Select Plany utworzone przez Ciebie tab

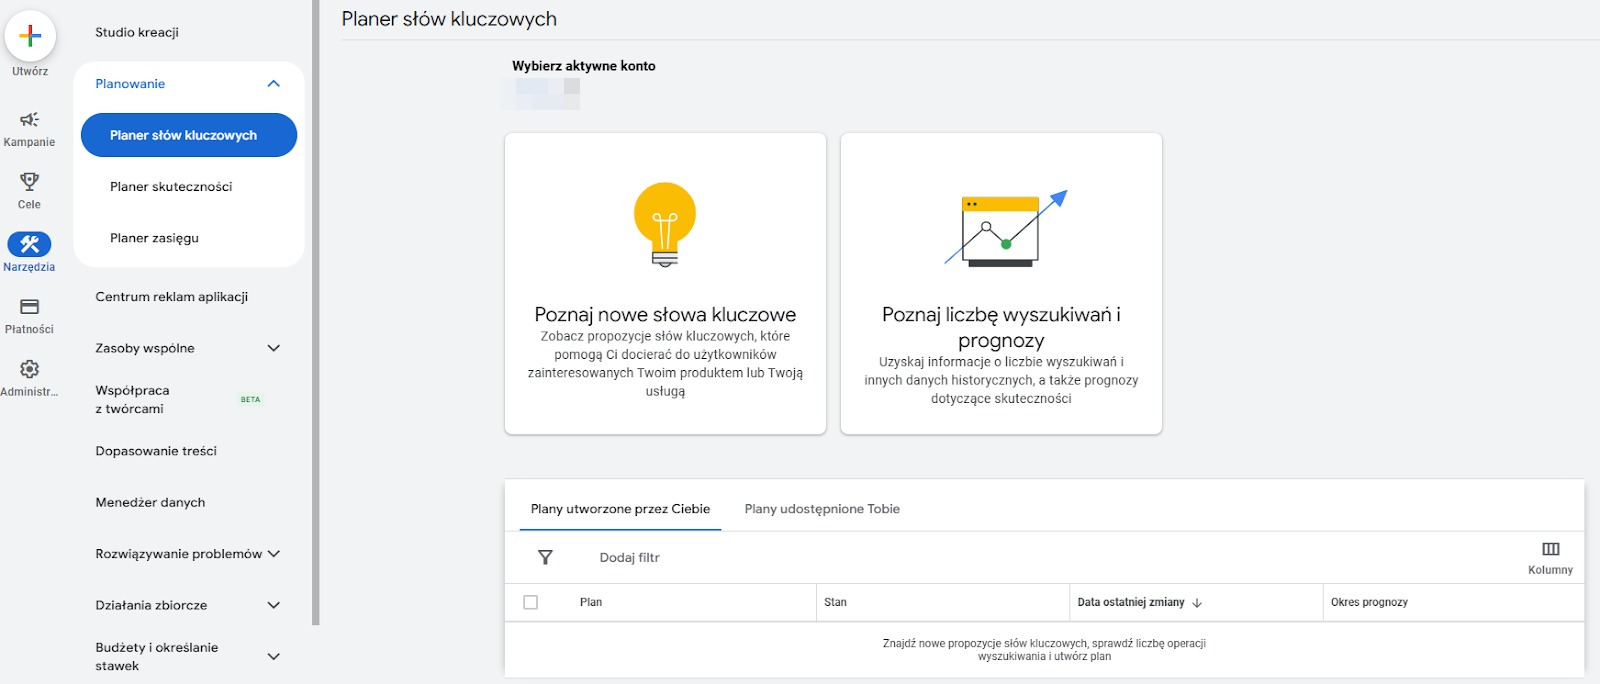point(620,509)
